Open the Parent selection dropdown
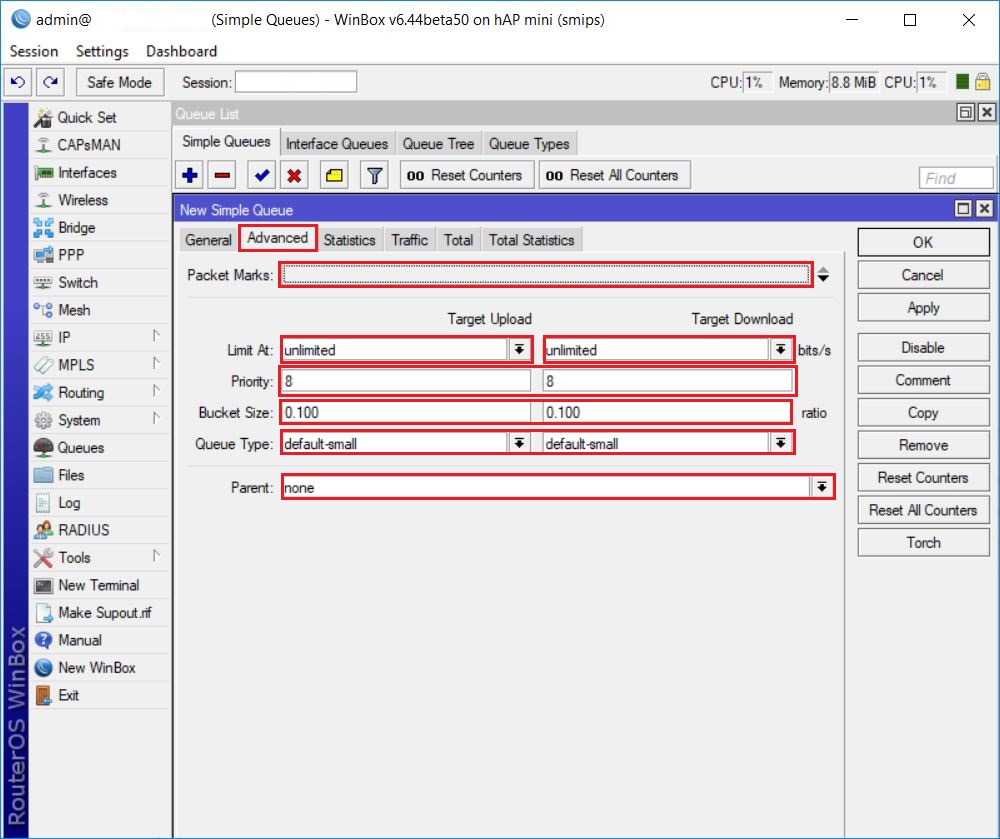 coord(823,487)
